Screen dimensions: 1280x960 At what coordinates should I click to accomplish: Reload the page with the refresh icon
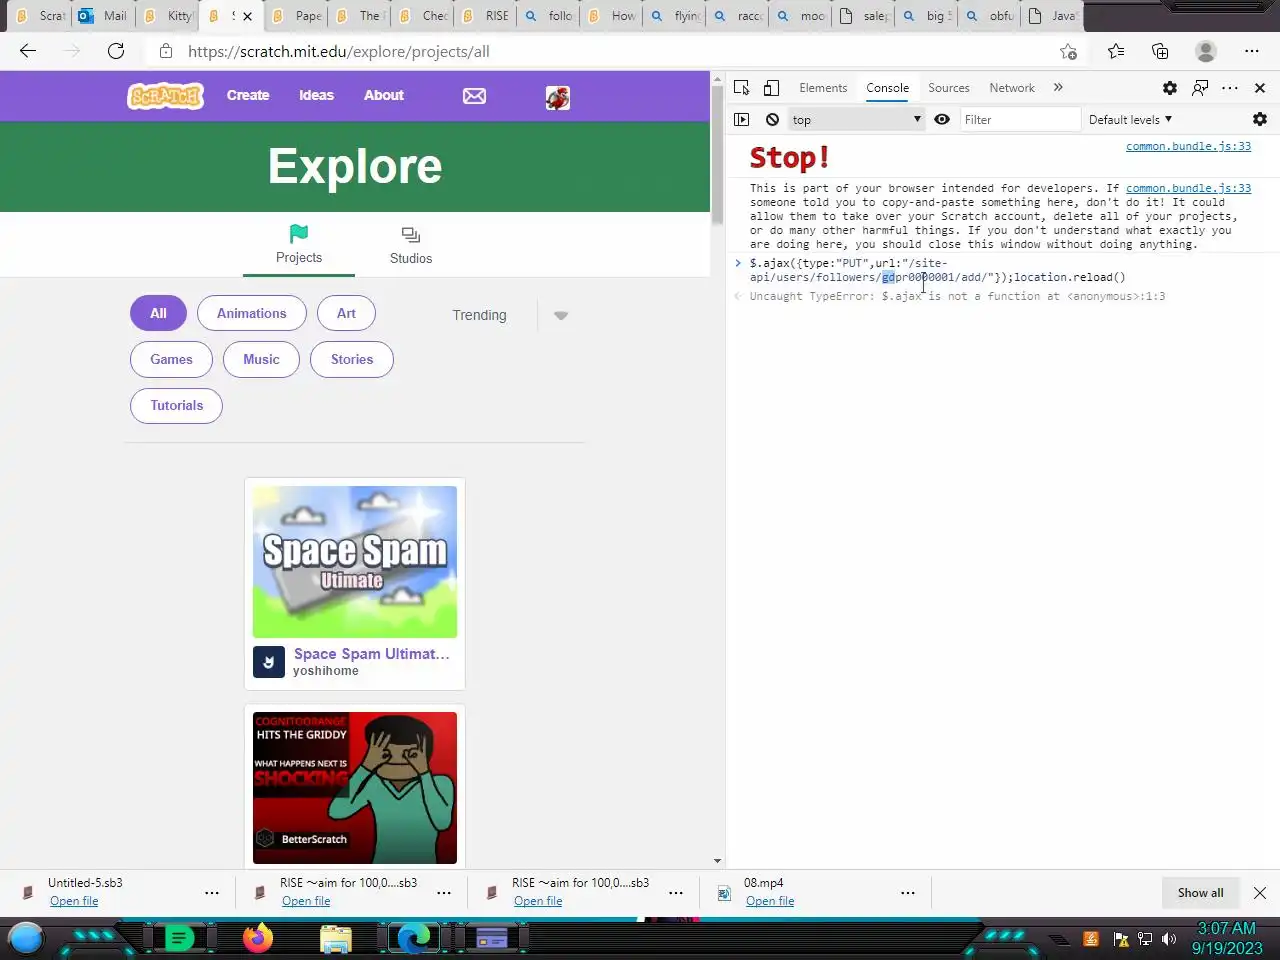coord(116,51)
